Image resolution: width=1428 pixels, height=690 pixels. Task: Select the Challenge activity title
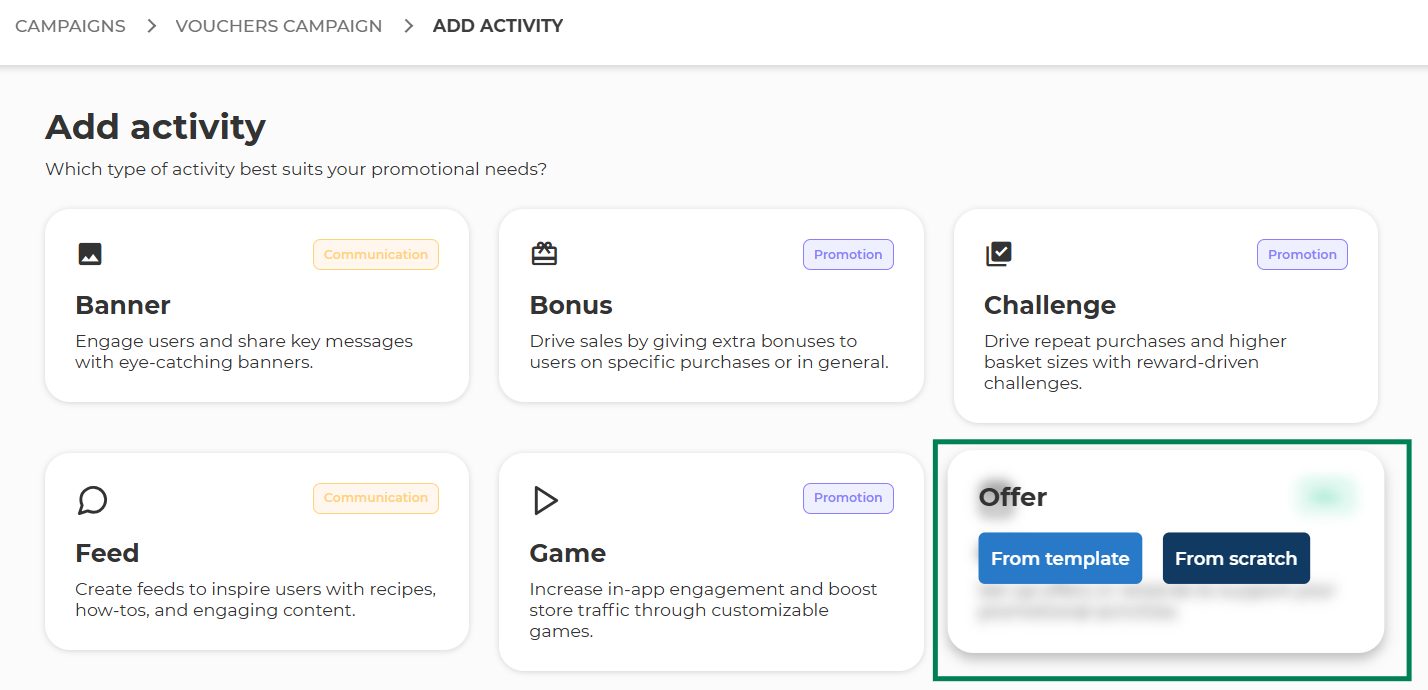[1050, 305]
